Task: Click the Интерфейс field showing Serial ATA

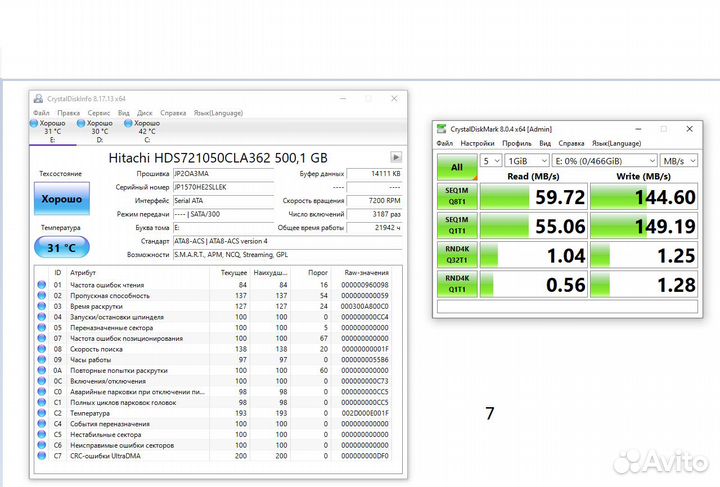Action: point(223,201)
